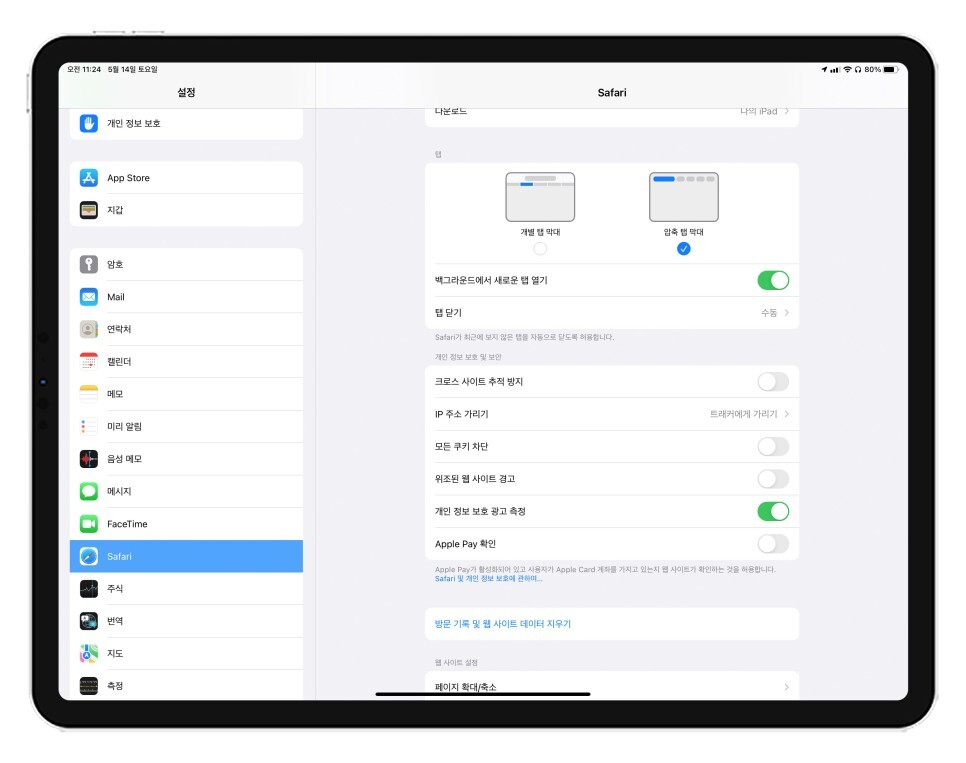Select the 압축 탭 막대 checked radio button
The width and height of the screenshot is (966, 763).
coord(684,249)
